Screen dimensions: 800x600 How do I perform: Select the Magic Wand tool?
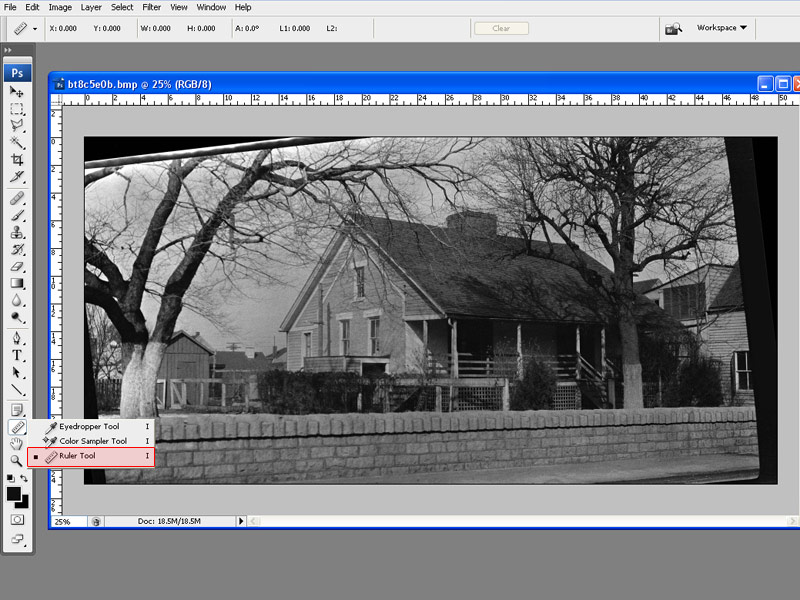pyautogui.click(x=17, y=142)
